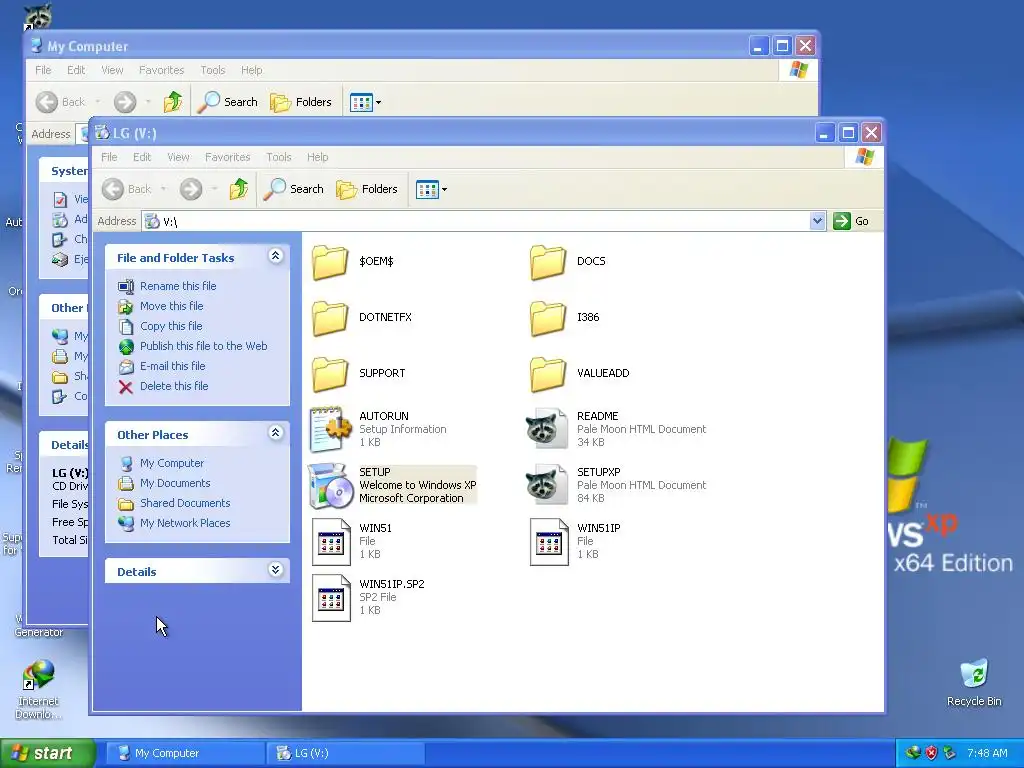Select the SETUP Windows XP installer icon
The image size is (1024, 768).
(330, 485)
